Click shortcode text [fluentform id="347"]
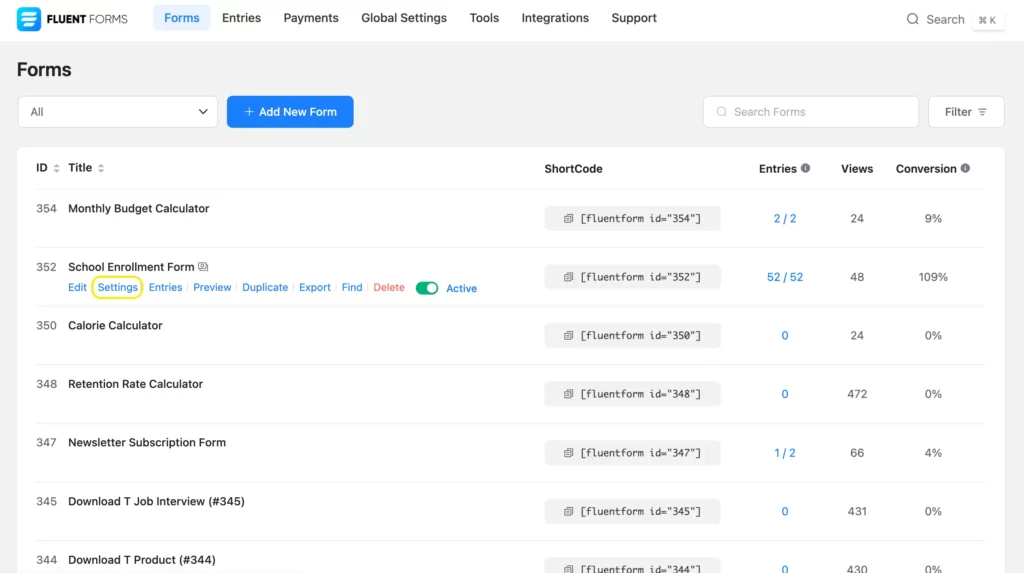 641,453
